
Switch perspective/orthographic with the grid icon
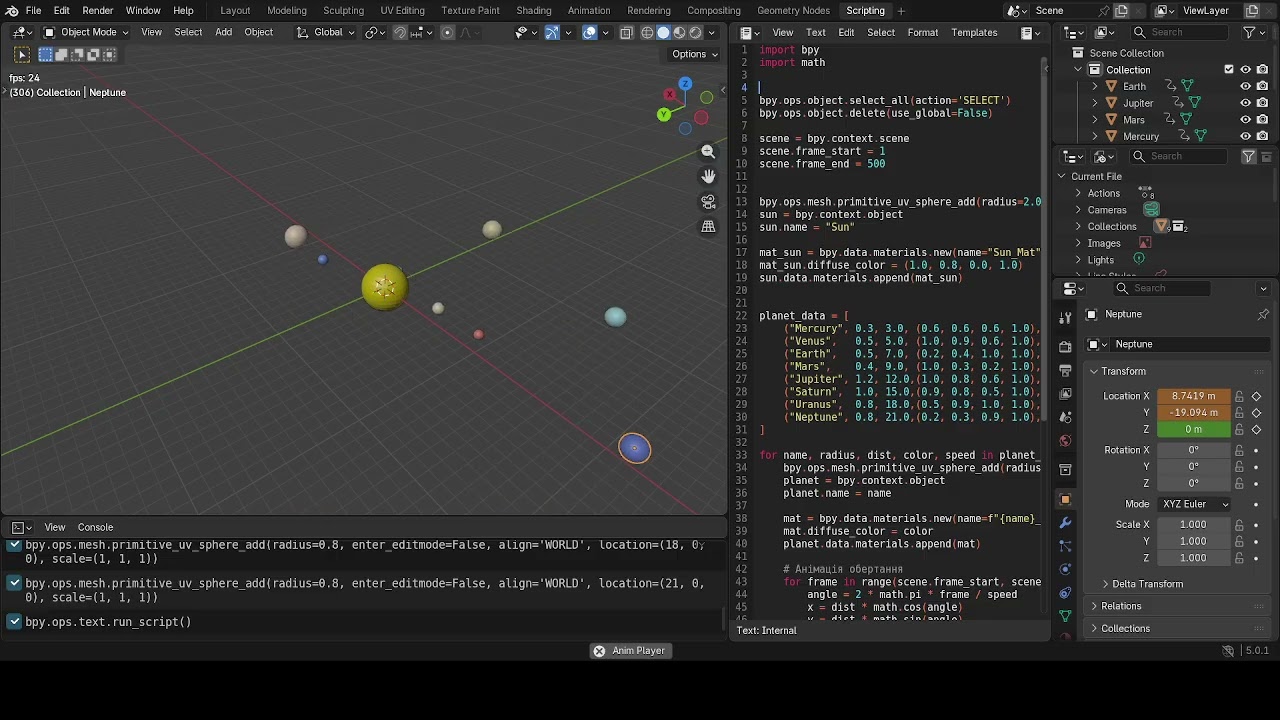(708, 227)
